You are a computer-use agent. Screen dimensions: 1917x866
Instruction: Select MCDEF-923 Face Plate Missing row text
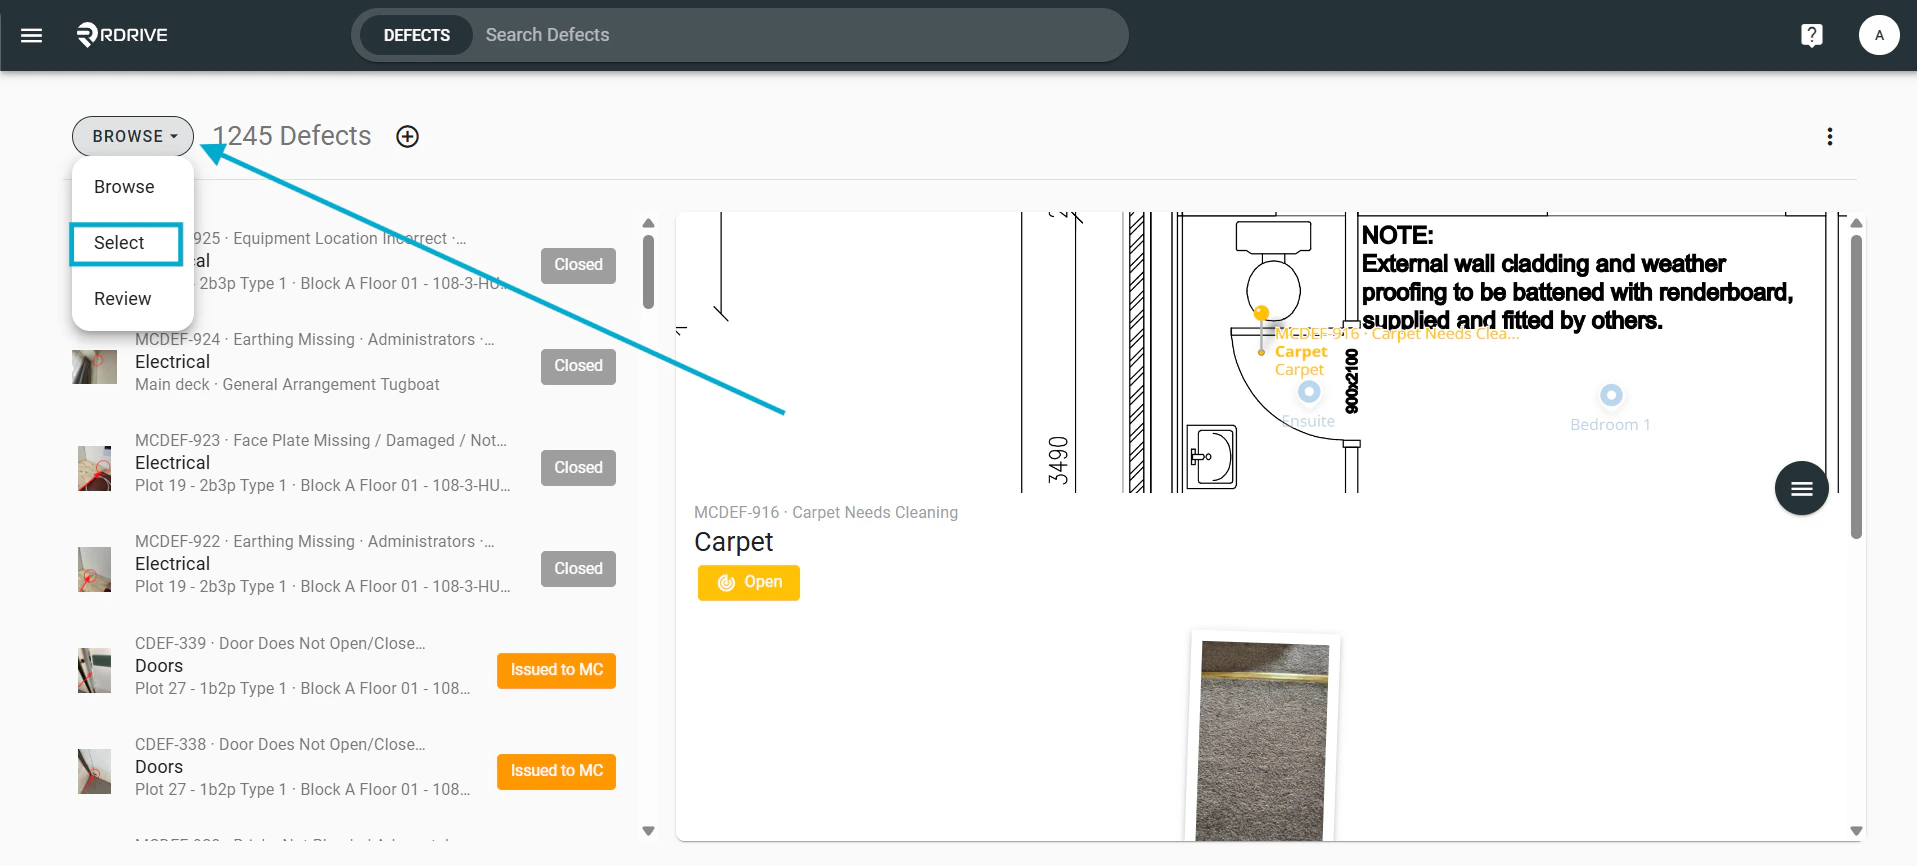click(x=321, y=441)
